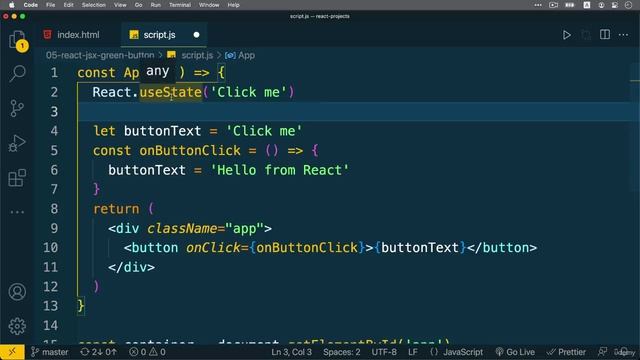This screenshot has width=640, height=360.
Task: Open the Window menu
Action: pos(209,5)
